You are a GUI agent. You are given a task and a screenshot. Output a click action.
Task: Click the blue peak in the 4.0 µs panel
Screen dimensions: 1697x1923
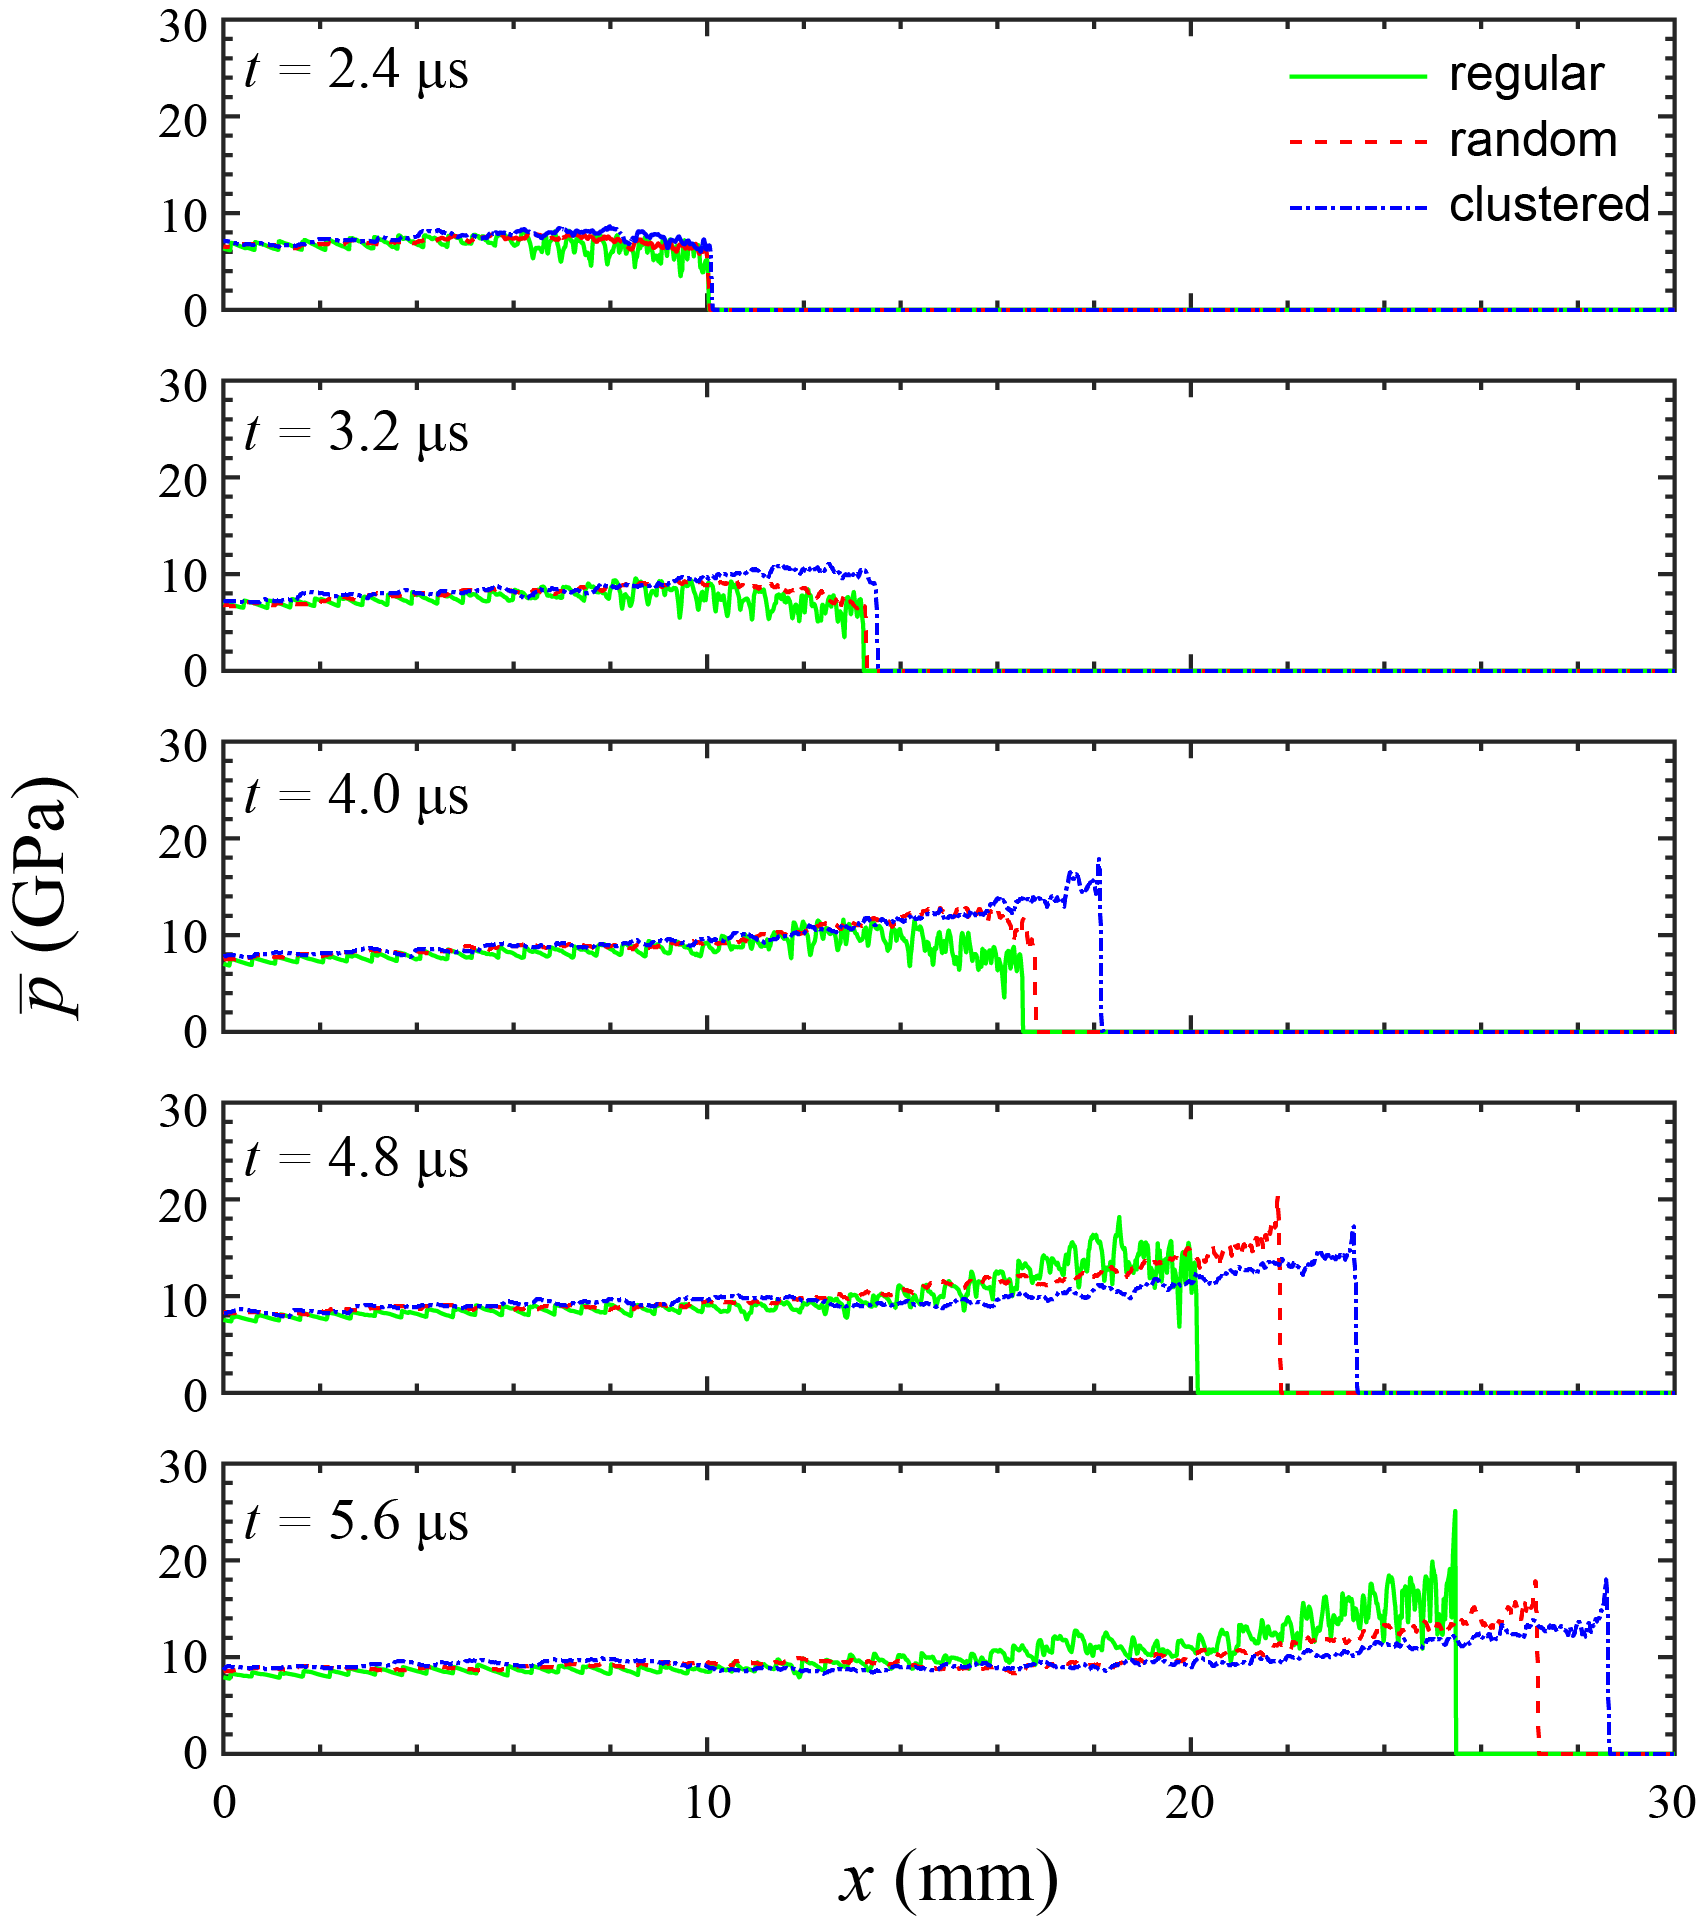(1099, 860)
